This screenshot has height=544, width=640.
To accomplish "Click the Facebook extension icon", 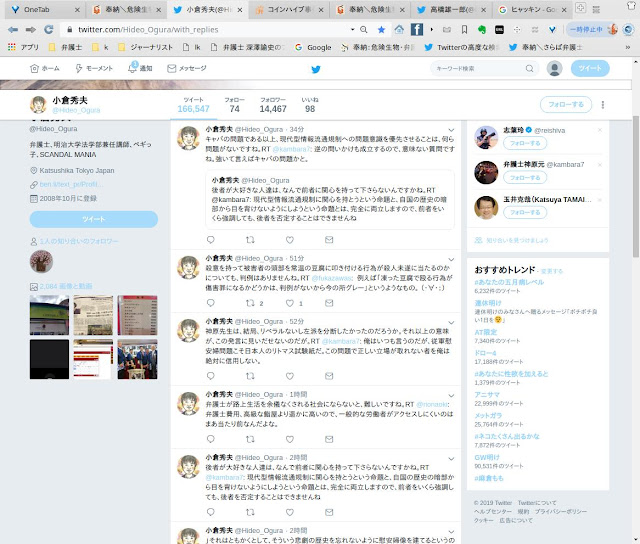I will point(417,29).
